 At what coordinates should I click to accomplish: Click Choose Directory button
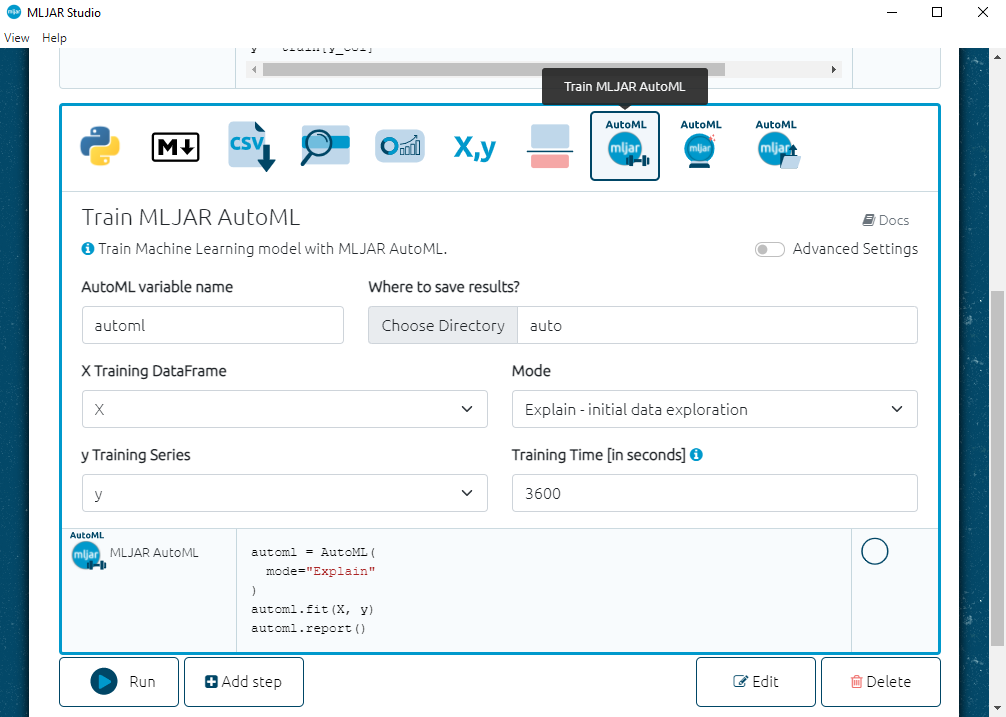point(443,325)
